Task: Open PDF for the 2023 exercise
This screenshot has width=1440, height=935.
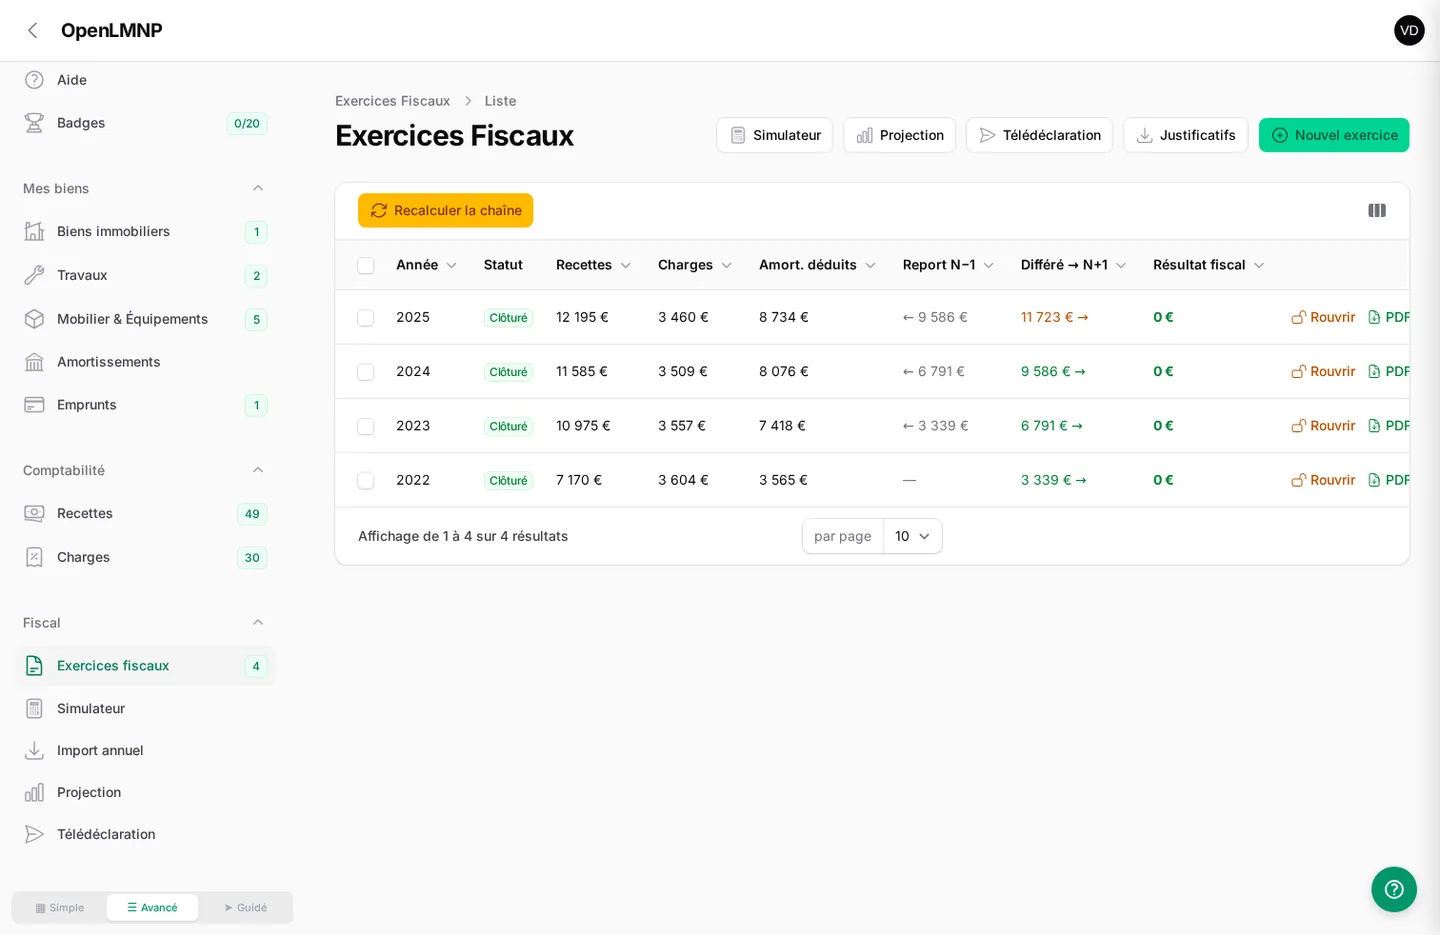Action: point(1388,425)
